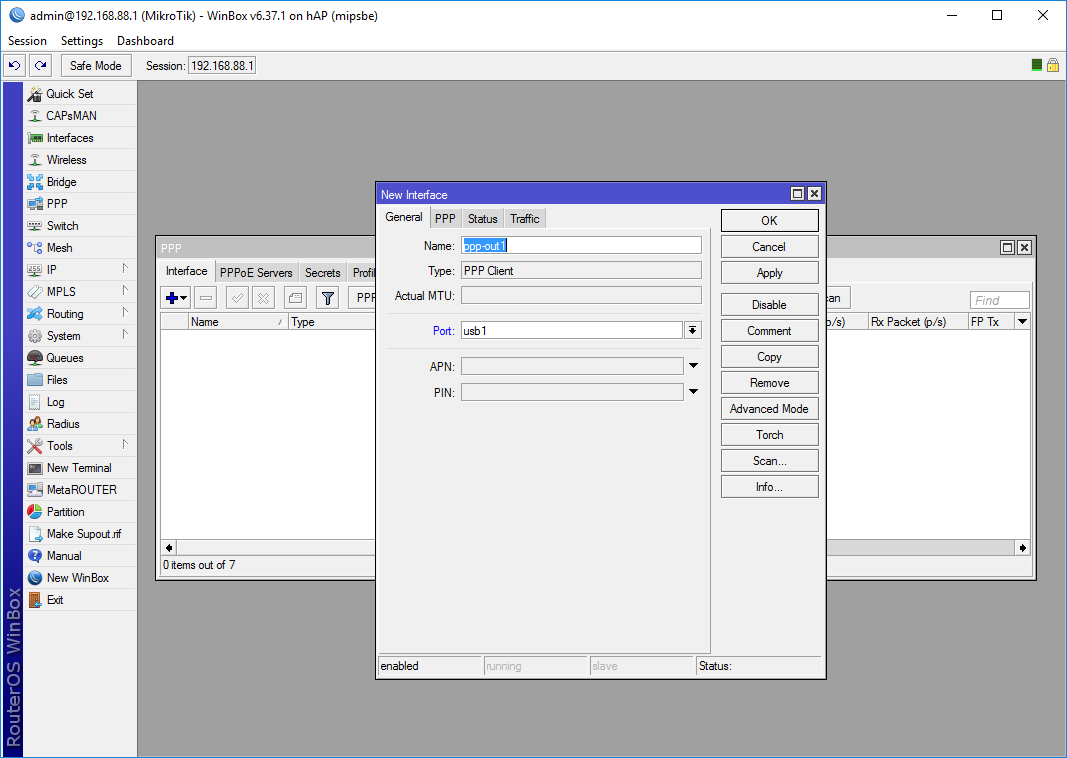Click the Redo toolbar arrow

pyautogui.click(x=40, y=65)
